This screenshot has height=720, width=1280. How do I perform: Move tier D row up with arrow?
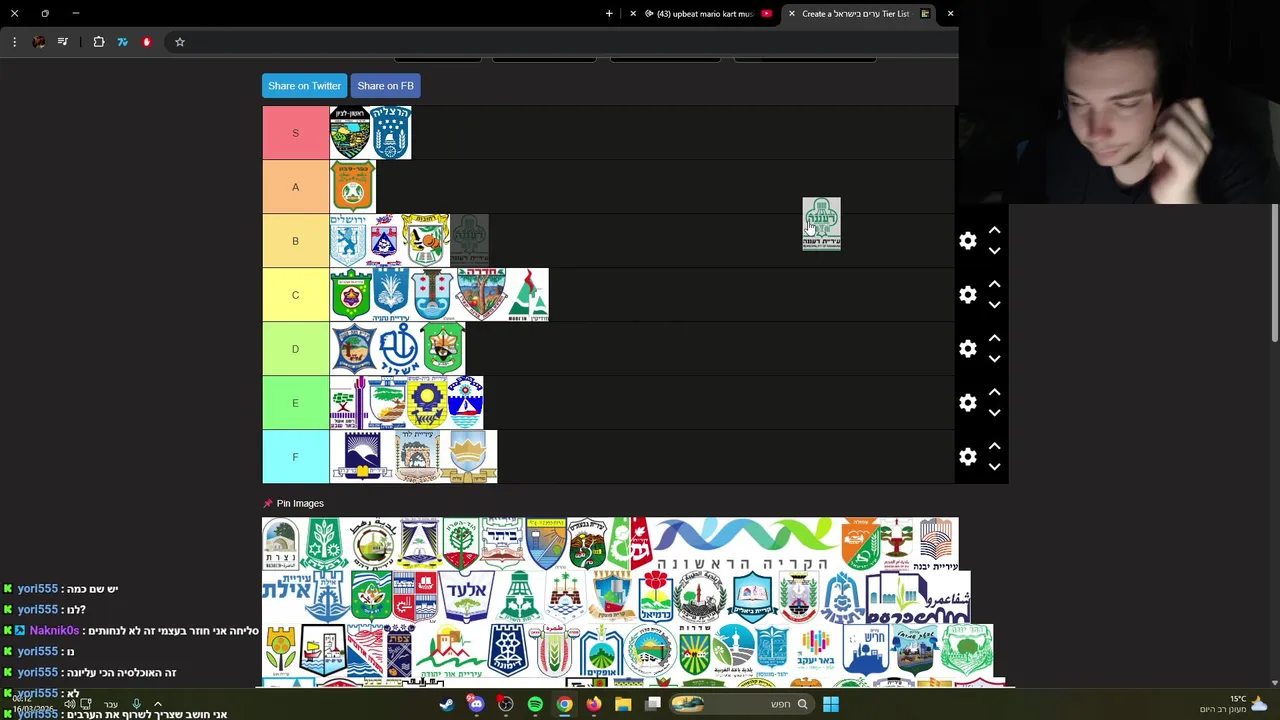pos(994,338)
